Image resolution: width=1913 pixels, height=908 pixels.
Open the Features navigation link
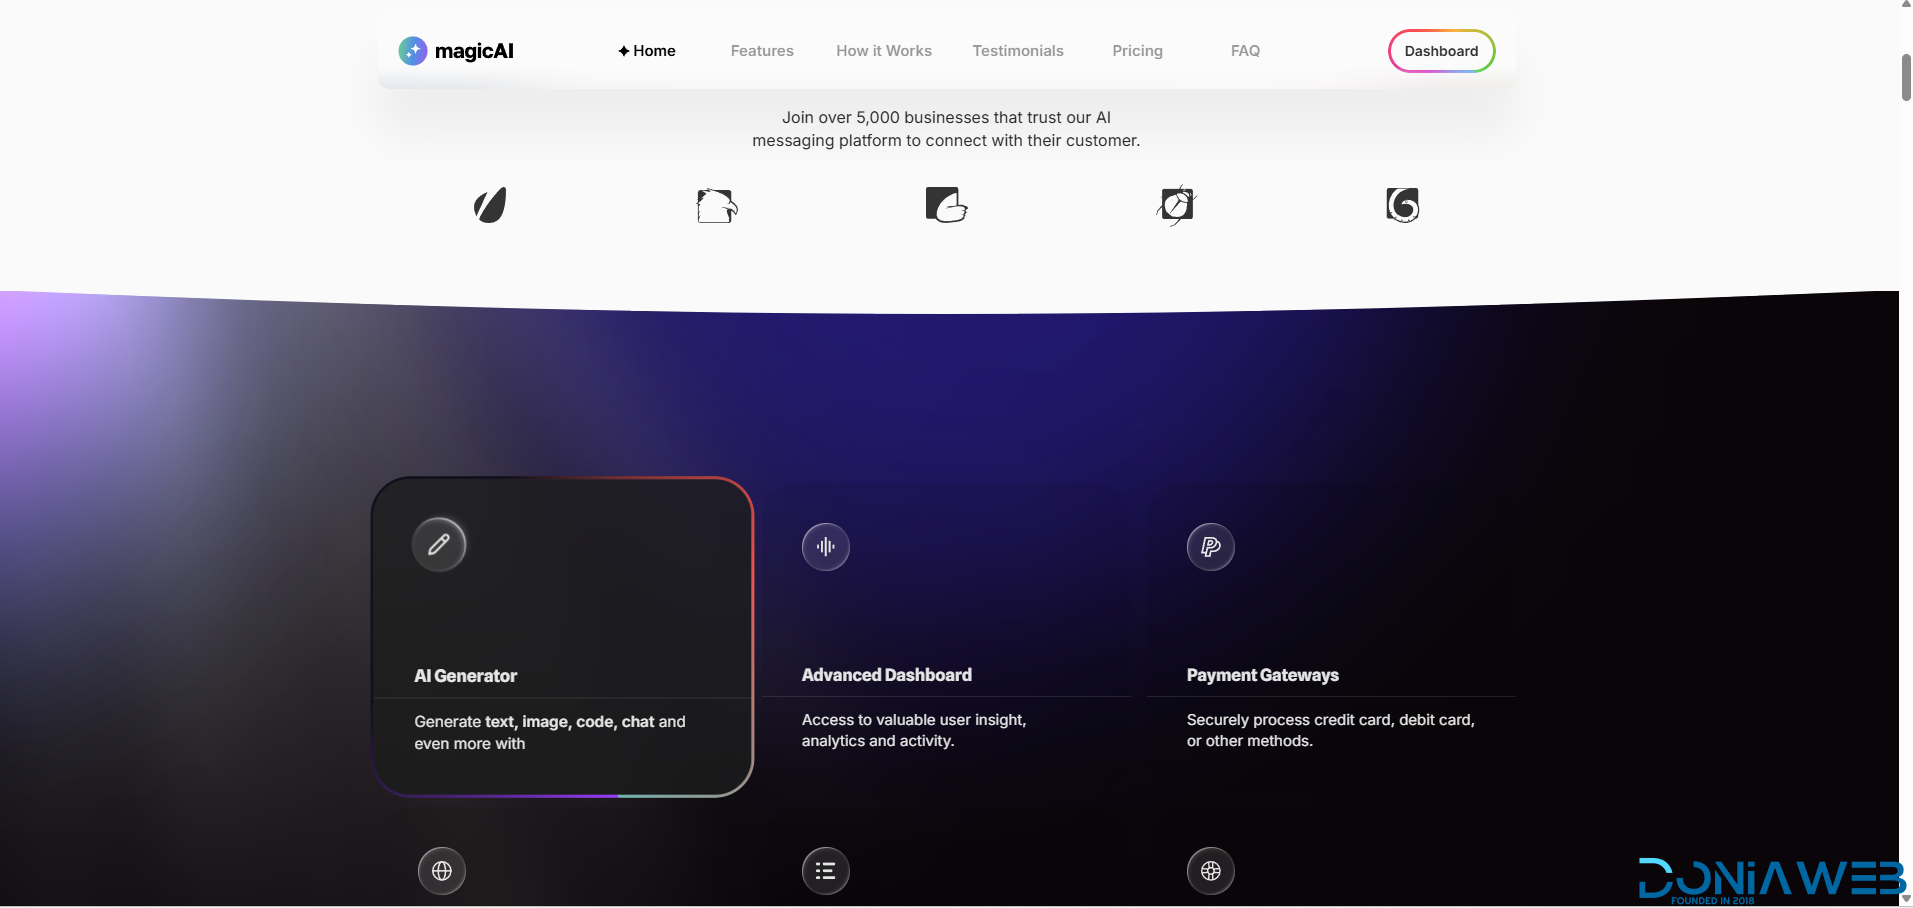[762, 51]
